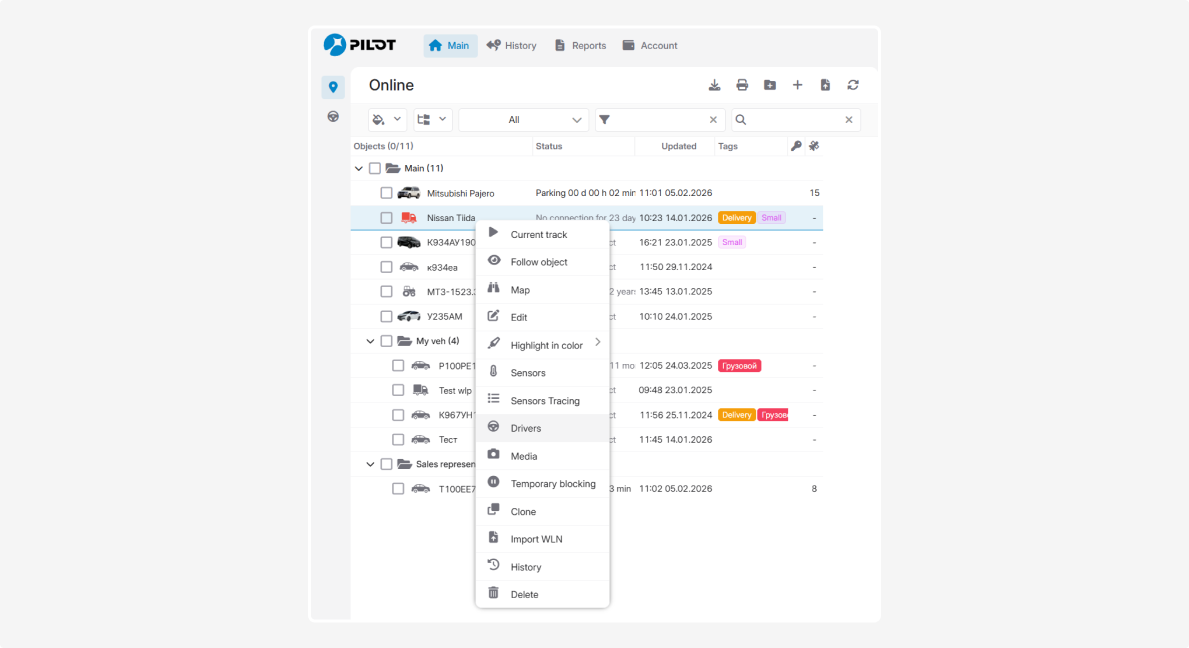
Task: Switch to the Reports tab
Action: tap(580, 46)
